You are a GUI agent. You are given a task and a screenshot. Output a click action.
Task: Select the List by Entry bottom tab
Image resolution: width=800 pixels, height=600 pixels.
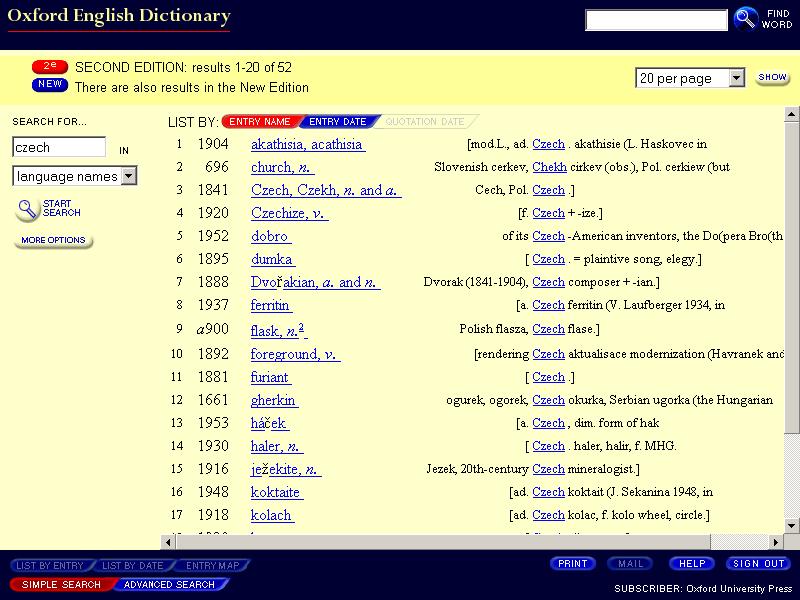coord(50,565)
